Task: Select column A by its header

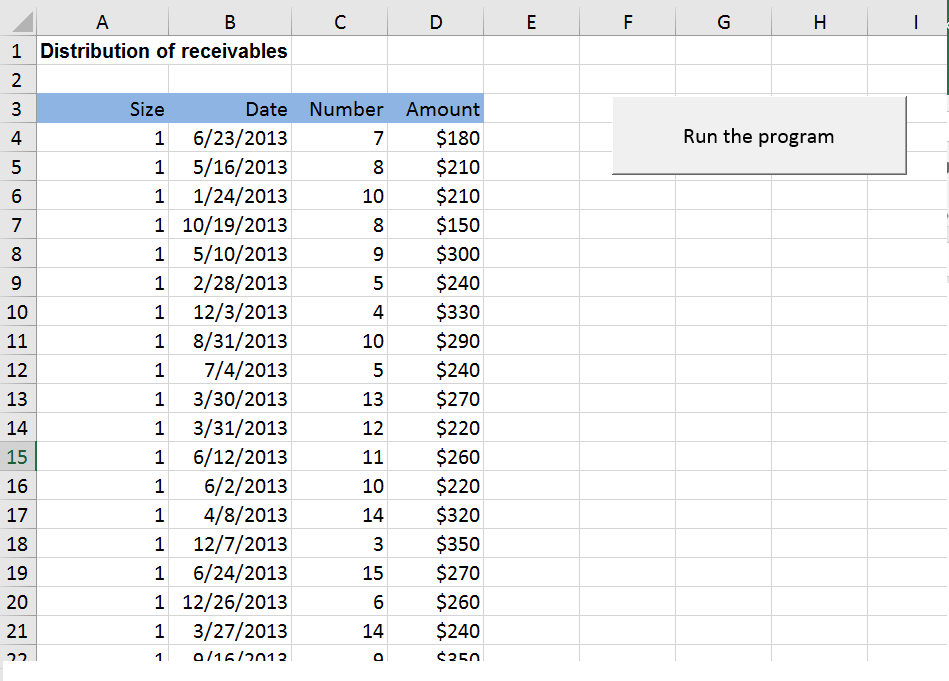Action: pos(103,21)
